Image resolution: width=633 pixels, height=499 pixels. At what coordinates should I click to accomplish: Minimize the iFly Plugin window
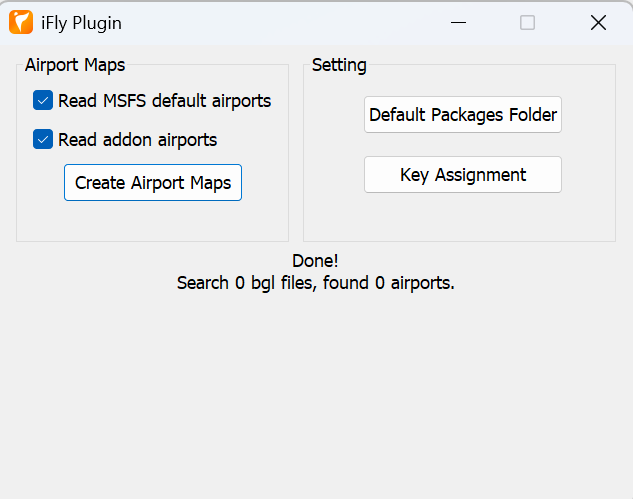tap(458, 23)
